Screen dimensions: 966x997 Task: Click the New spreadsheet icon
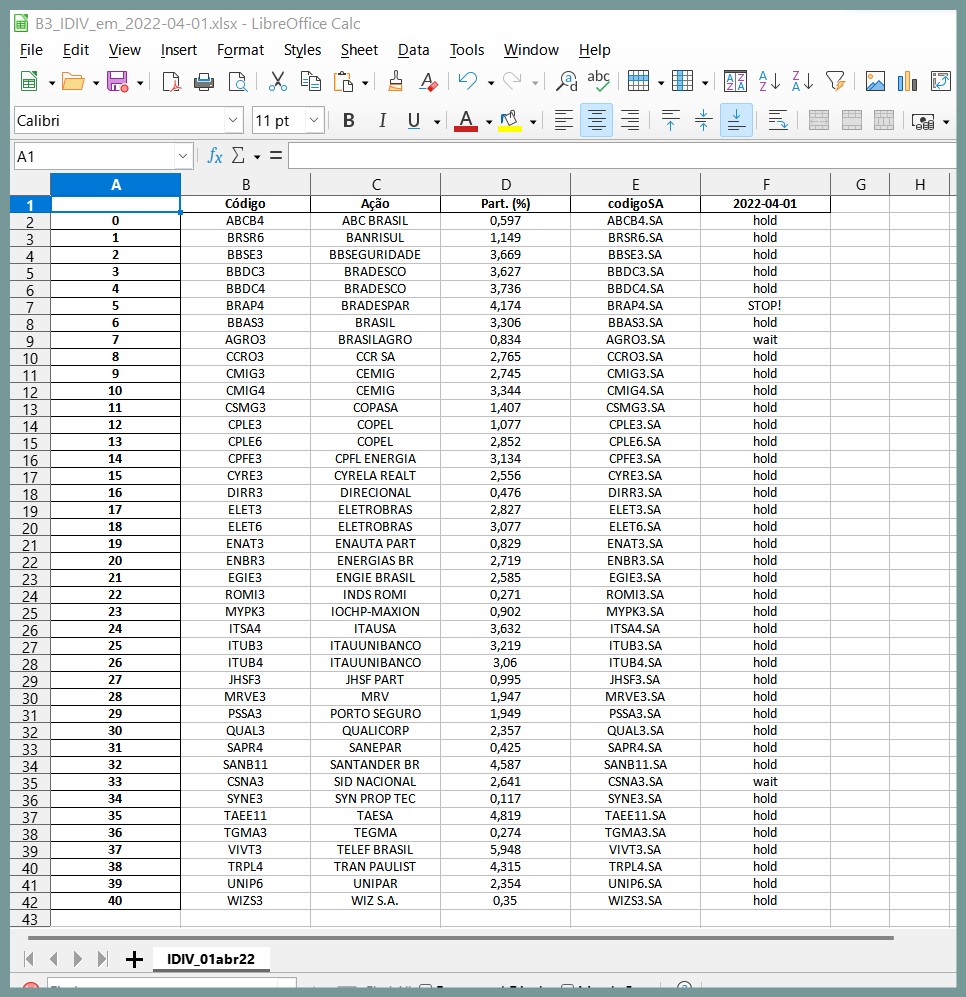29,81
